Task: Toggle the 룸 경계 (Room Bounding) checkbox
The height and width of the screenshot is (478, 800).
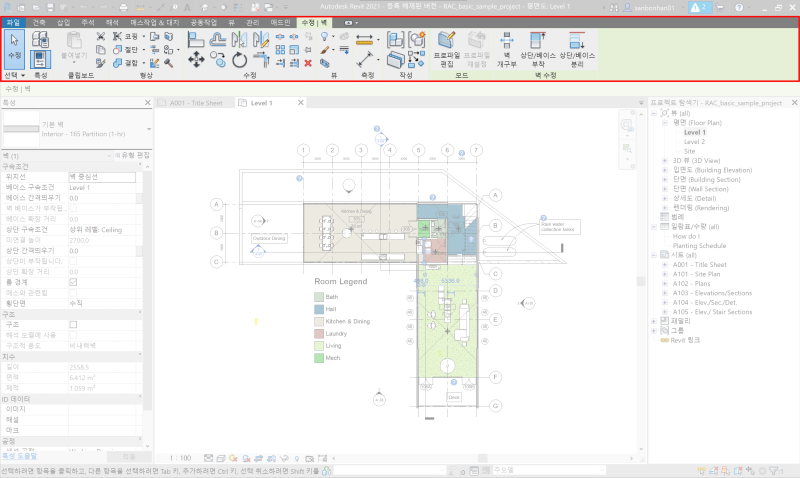Action: [x=73, y=282]
